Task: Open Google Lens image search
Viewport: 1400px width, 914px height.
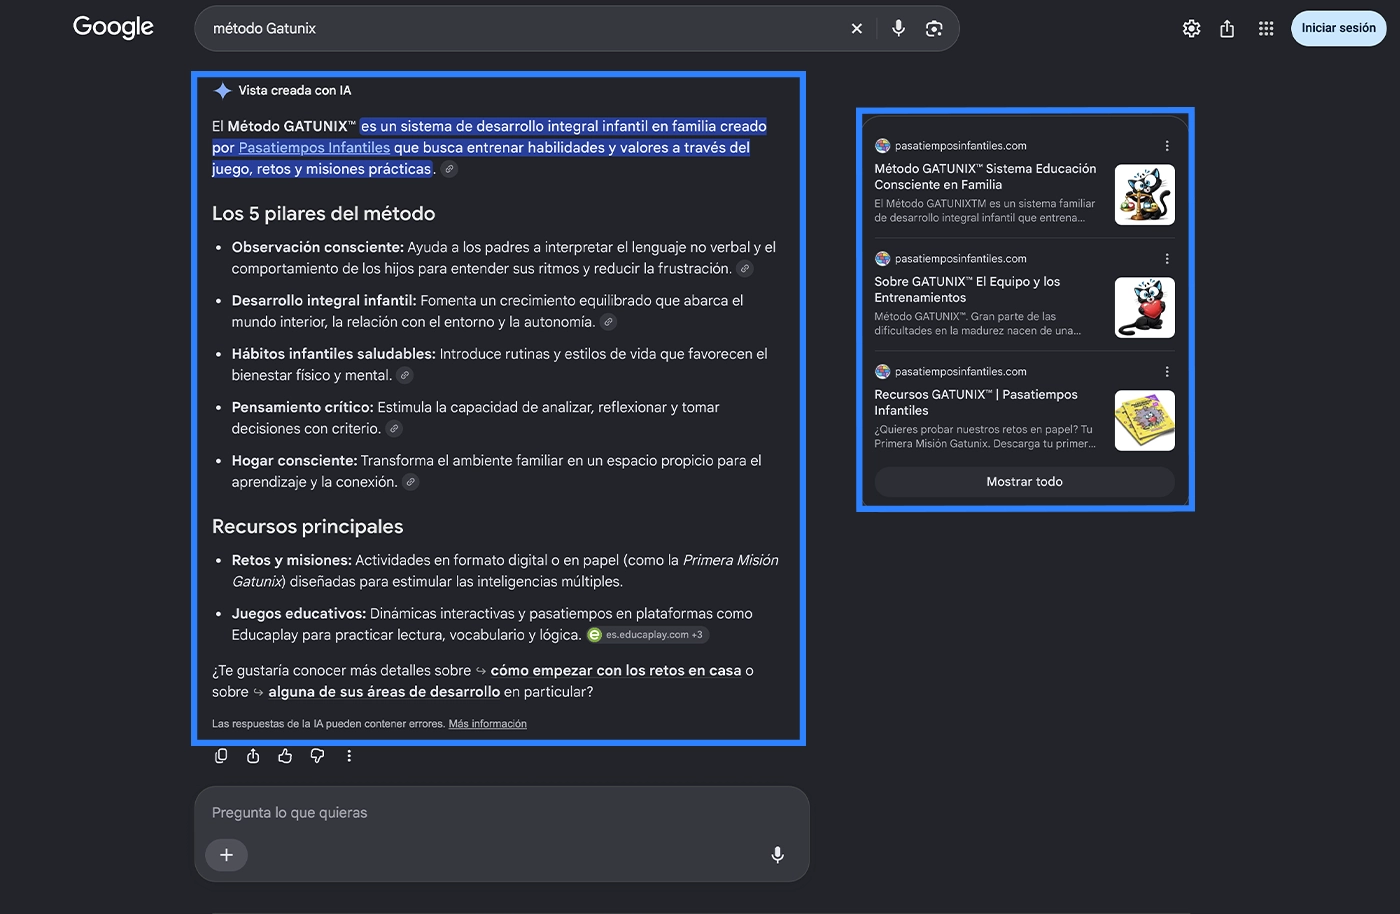Action: click(934, 29)
